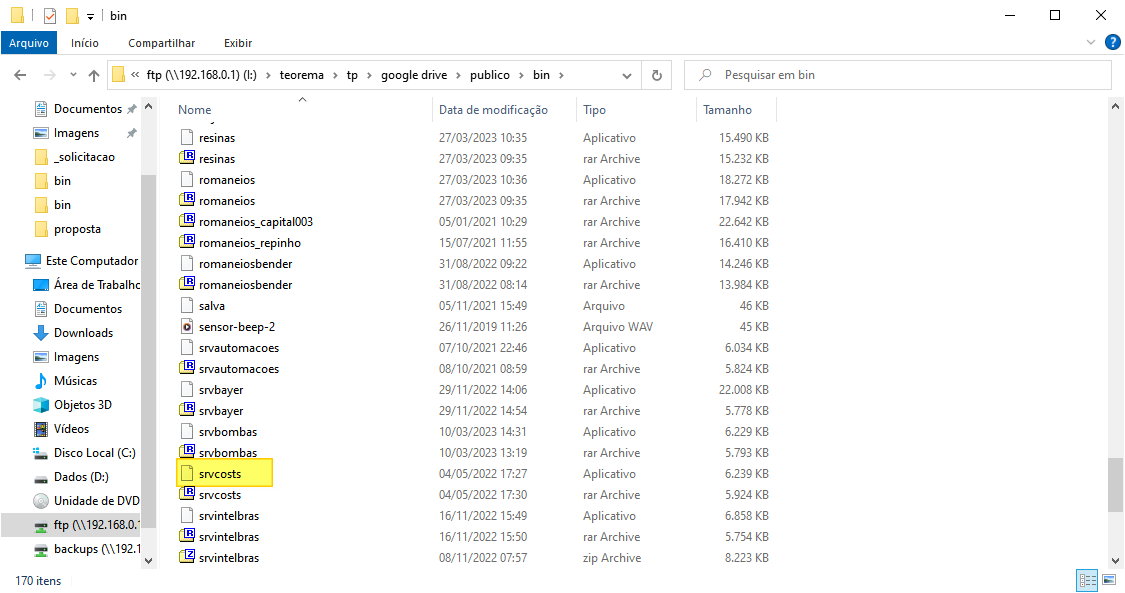Click the navigation pane scroll down arrow
Screen dimensions: 1125x593
click(x=149, y=561)
